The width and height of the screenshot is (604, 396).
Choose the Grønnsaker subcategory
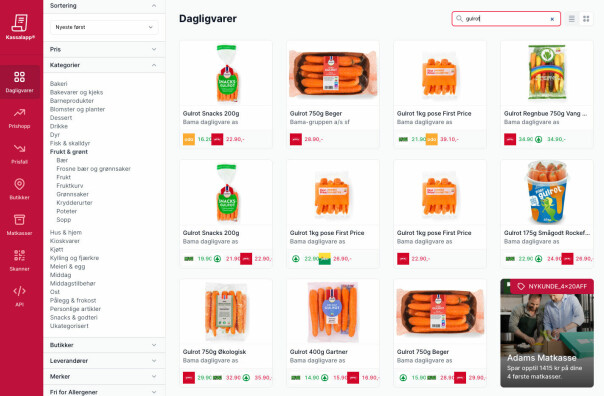[72, 194]
